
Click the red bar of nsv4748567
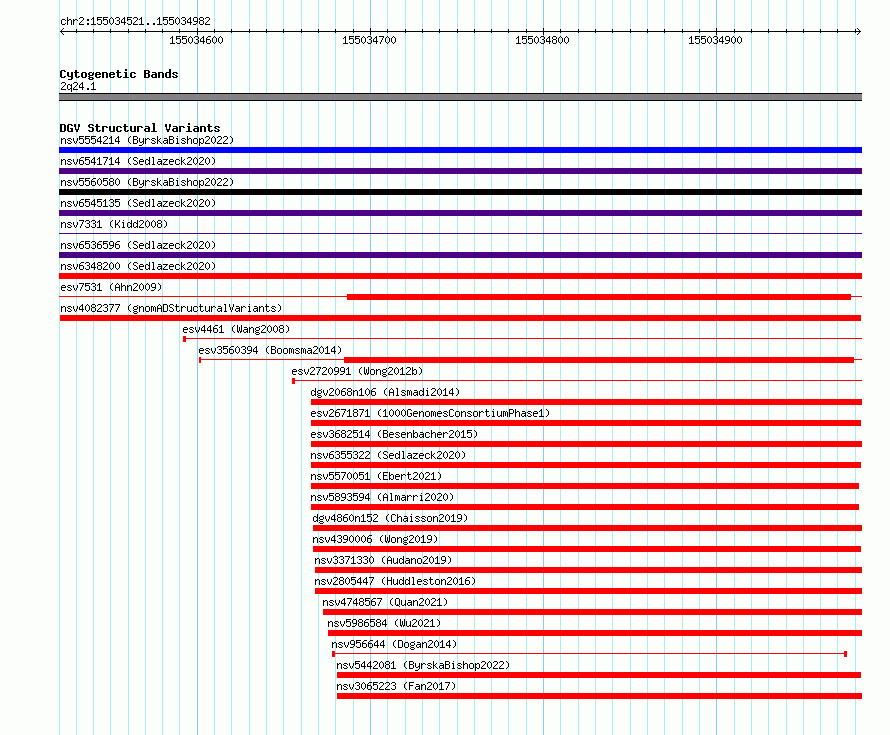(593, 612)
